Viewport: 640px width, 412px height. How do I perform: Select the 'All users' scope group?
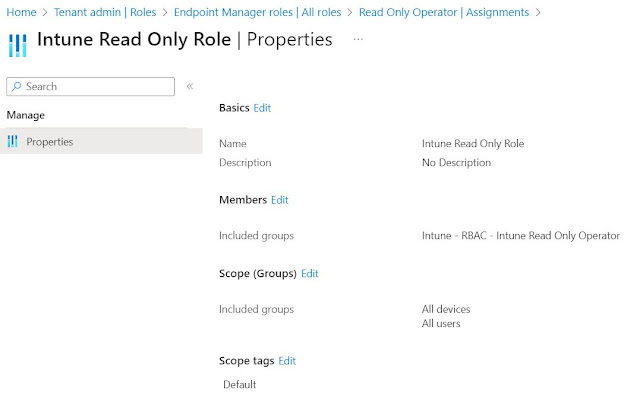tap(441, 323)
